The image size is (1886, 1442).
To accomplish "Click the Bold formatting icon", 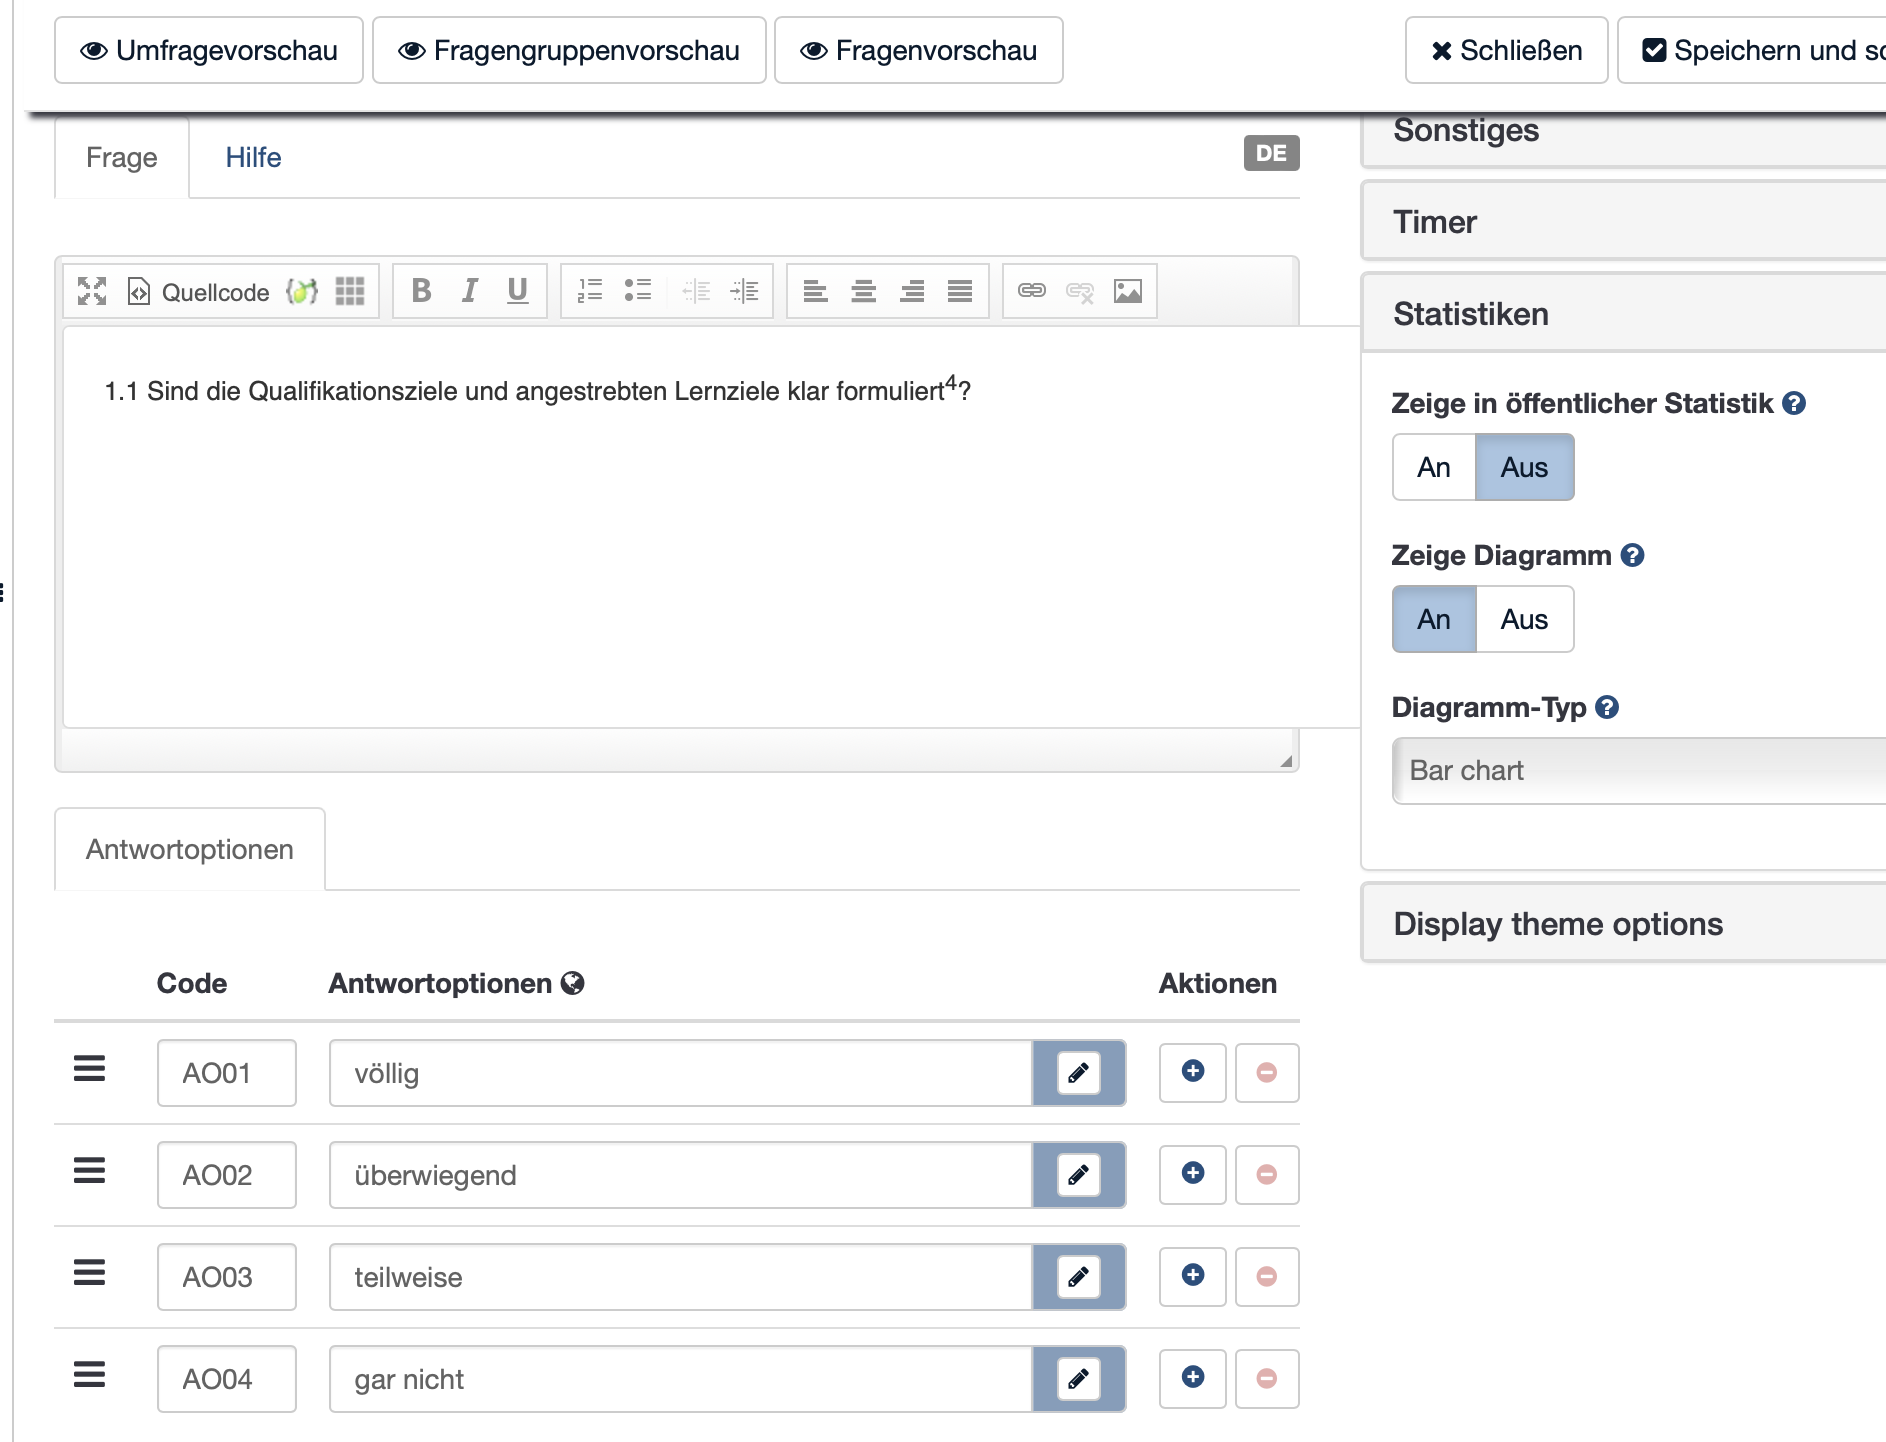I will [x=421, y=291].
